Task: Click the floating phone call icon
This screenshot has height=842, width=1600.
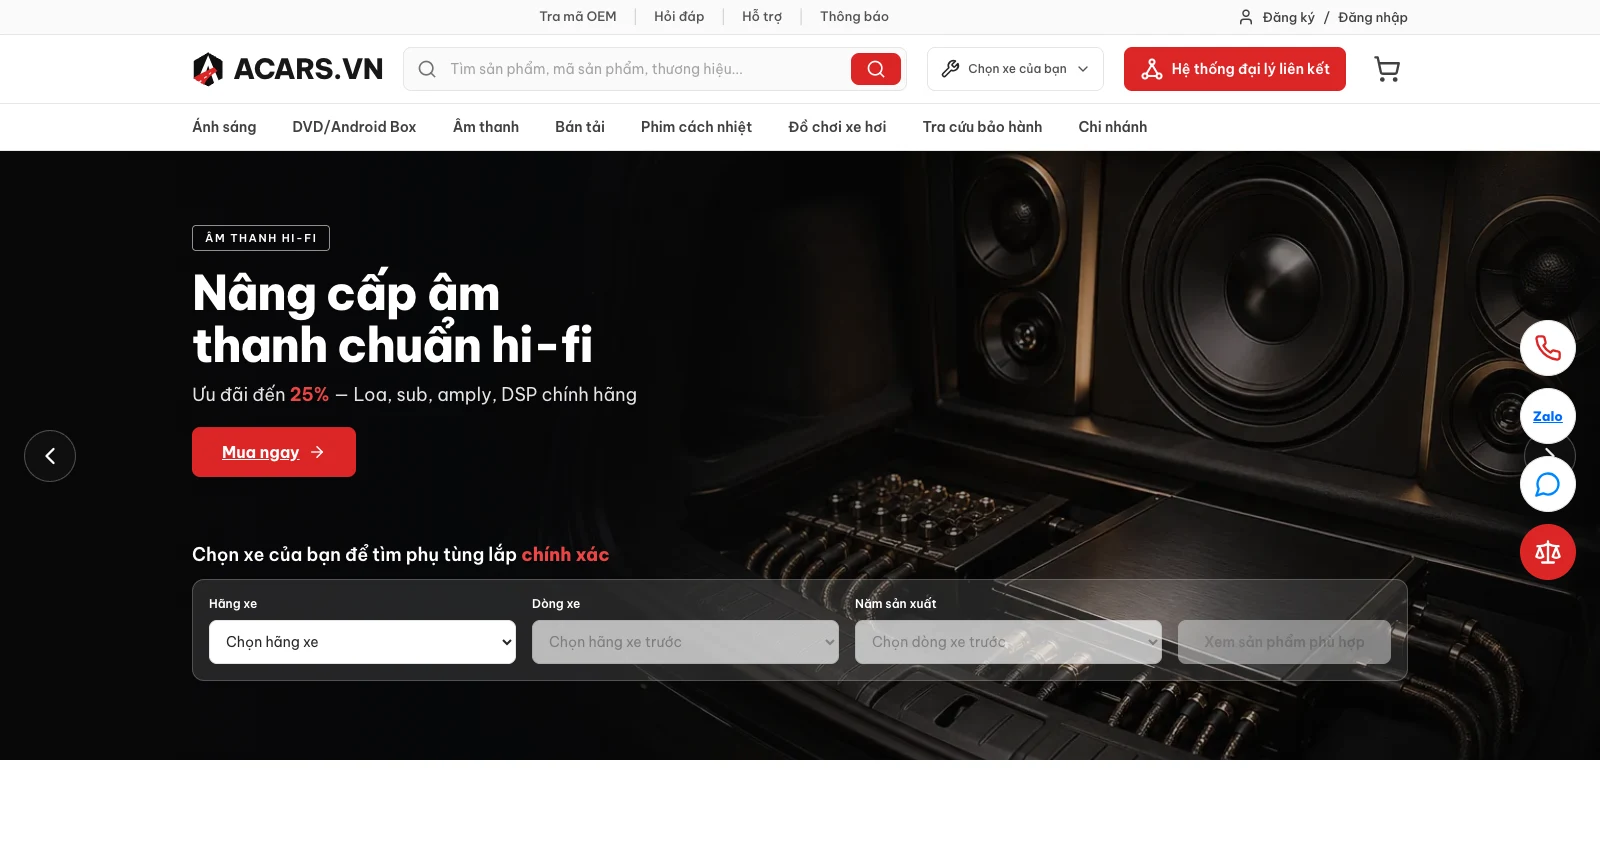Action: point(1548,348)
